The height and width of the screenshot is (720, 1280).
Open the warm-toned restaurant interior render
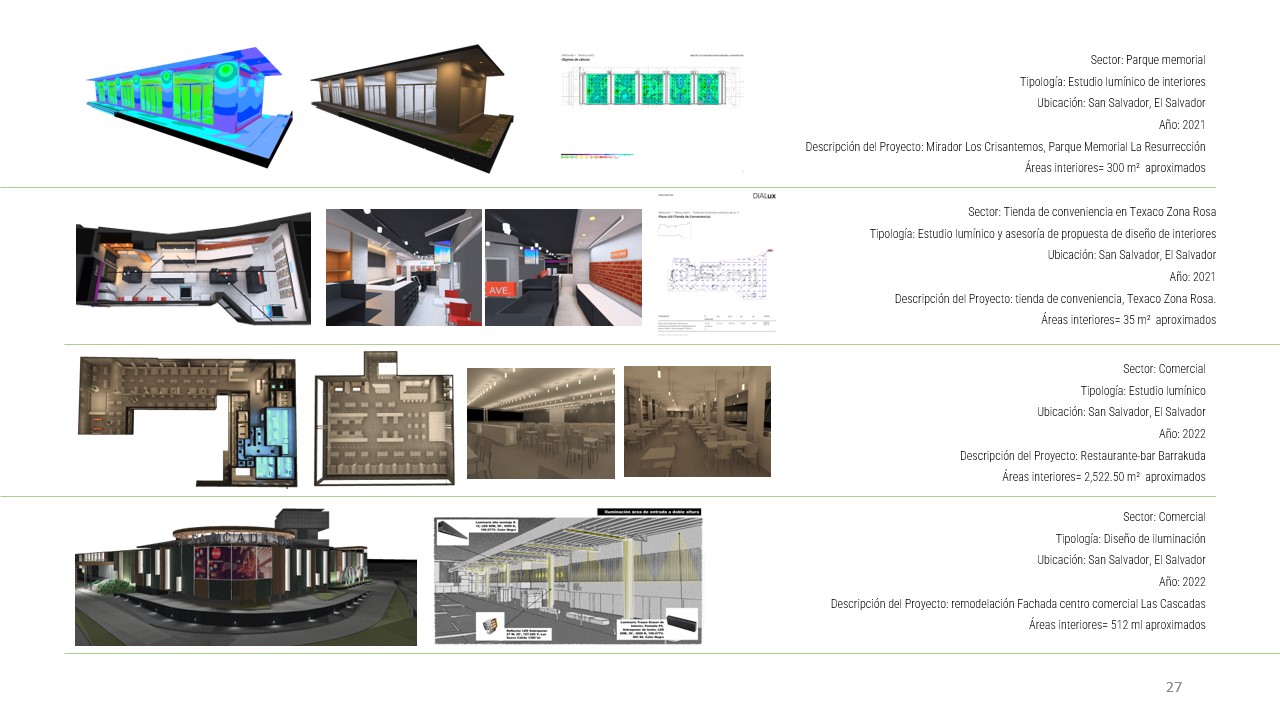(x=697, y=421)
